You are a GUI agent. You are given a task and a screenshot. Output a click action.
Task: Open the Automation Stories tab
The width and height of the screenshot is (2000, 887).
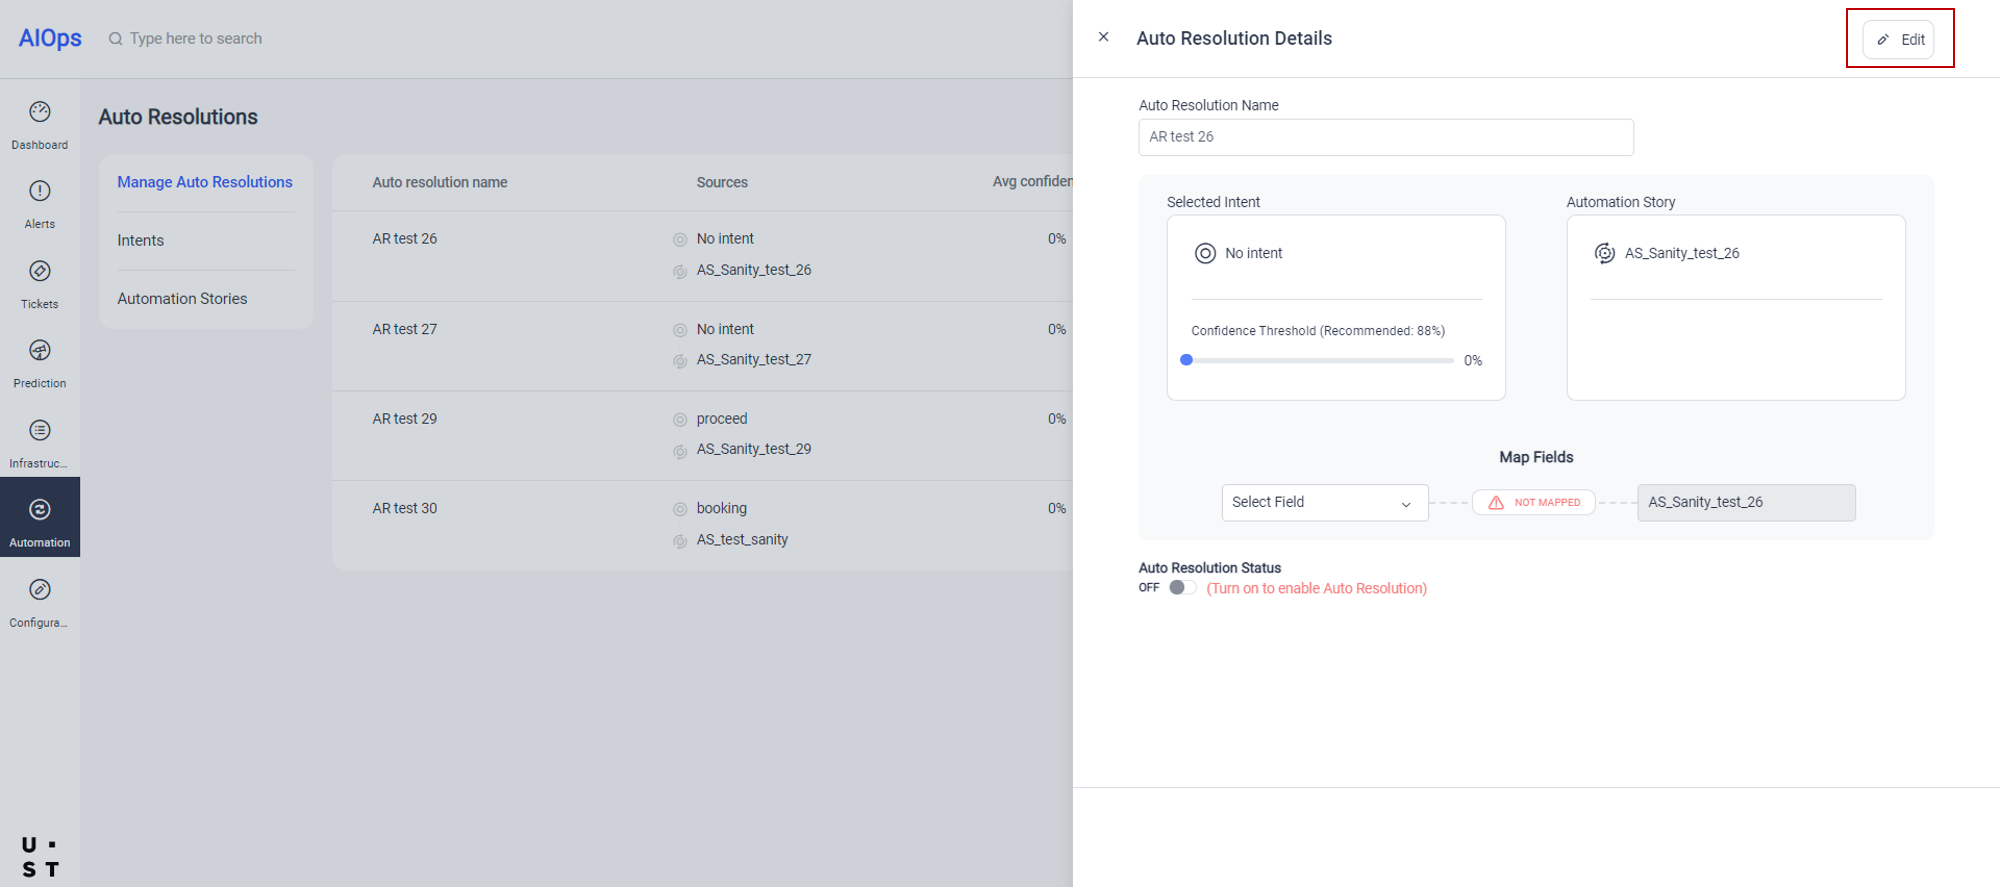(x=182, y=299)
